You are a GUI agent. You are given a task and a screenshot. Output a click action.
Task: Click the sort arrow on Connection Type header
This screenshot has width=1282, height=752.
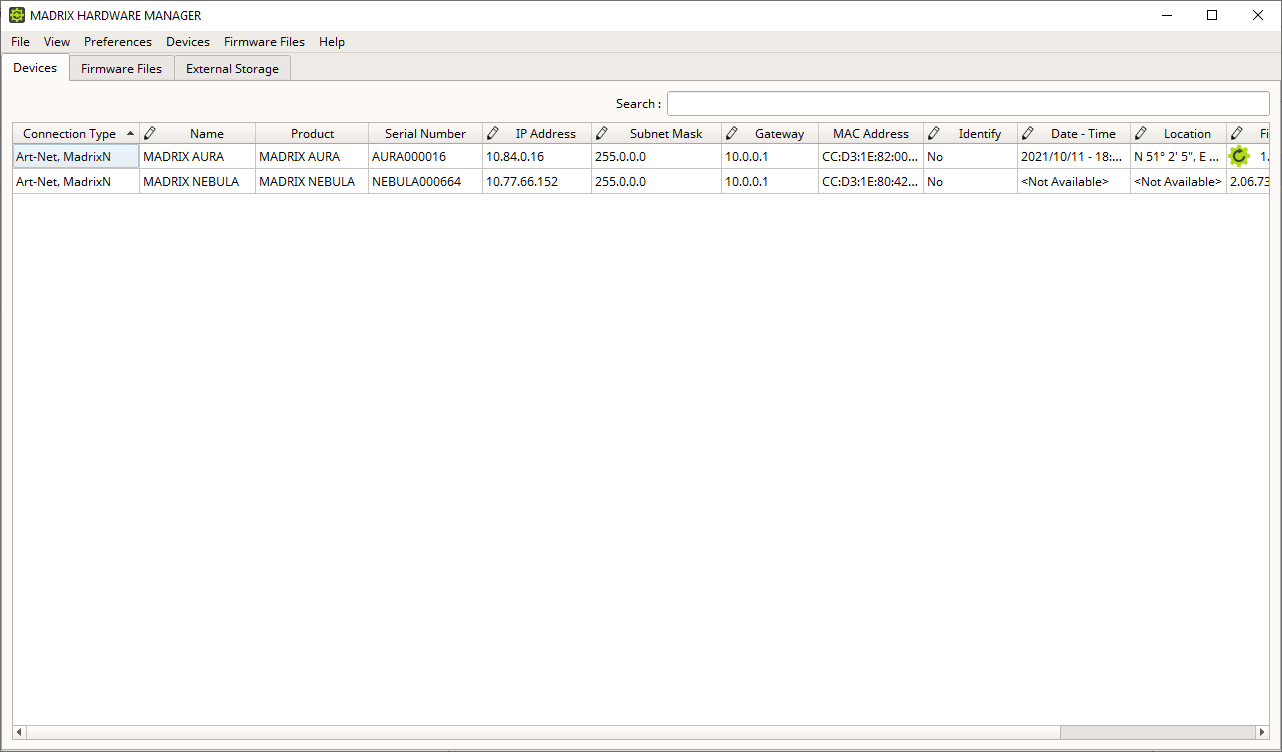130,133
